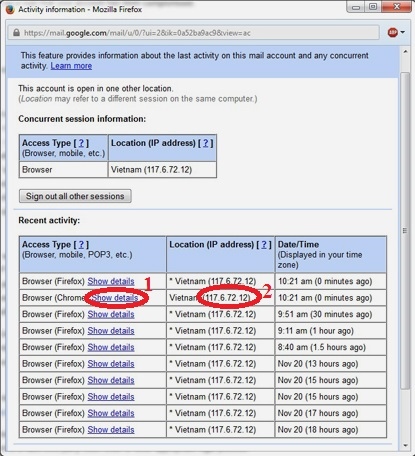Click the Firefox logo in the title bar
Viewport: 415px width, 456px height.
(x=10, y=9)
